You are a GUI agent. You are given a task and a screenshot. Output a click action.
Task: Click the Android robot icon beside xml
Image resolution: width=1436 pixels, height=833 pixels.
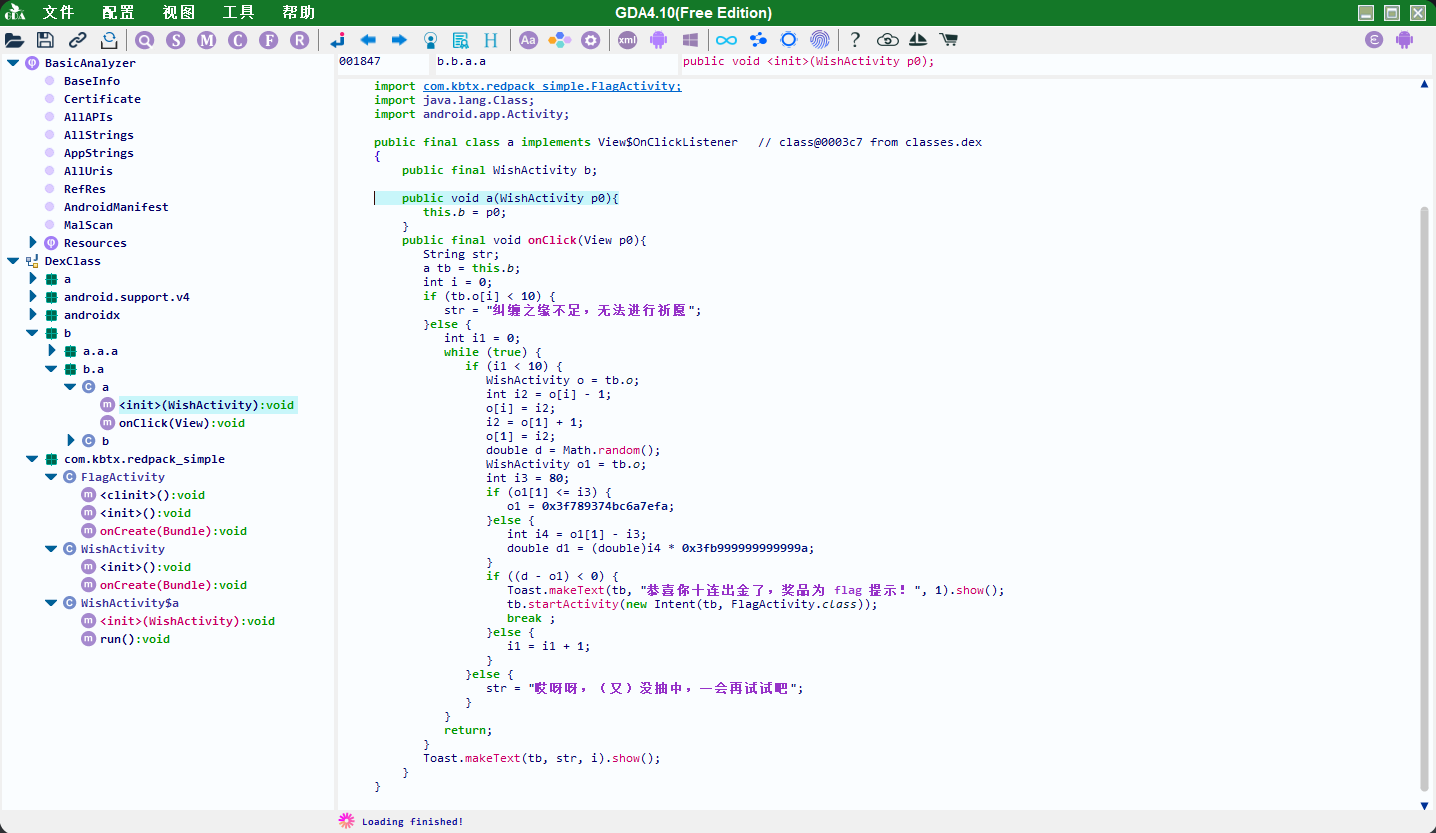(658, 40)
